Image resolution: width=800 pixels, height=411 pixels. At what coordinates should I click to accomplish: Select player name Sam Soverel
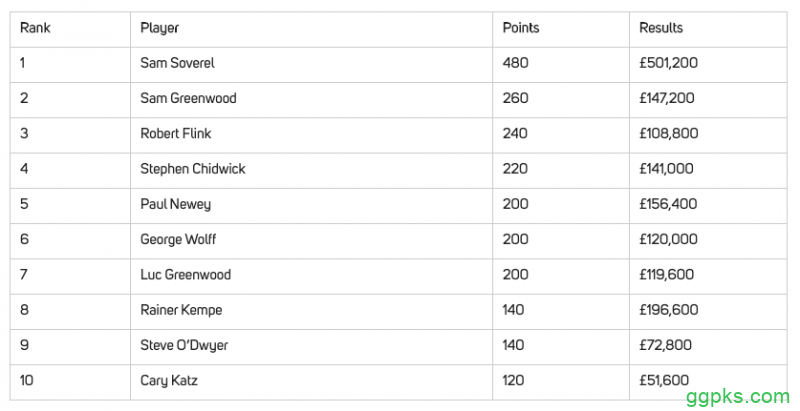[177, 63]
